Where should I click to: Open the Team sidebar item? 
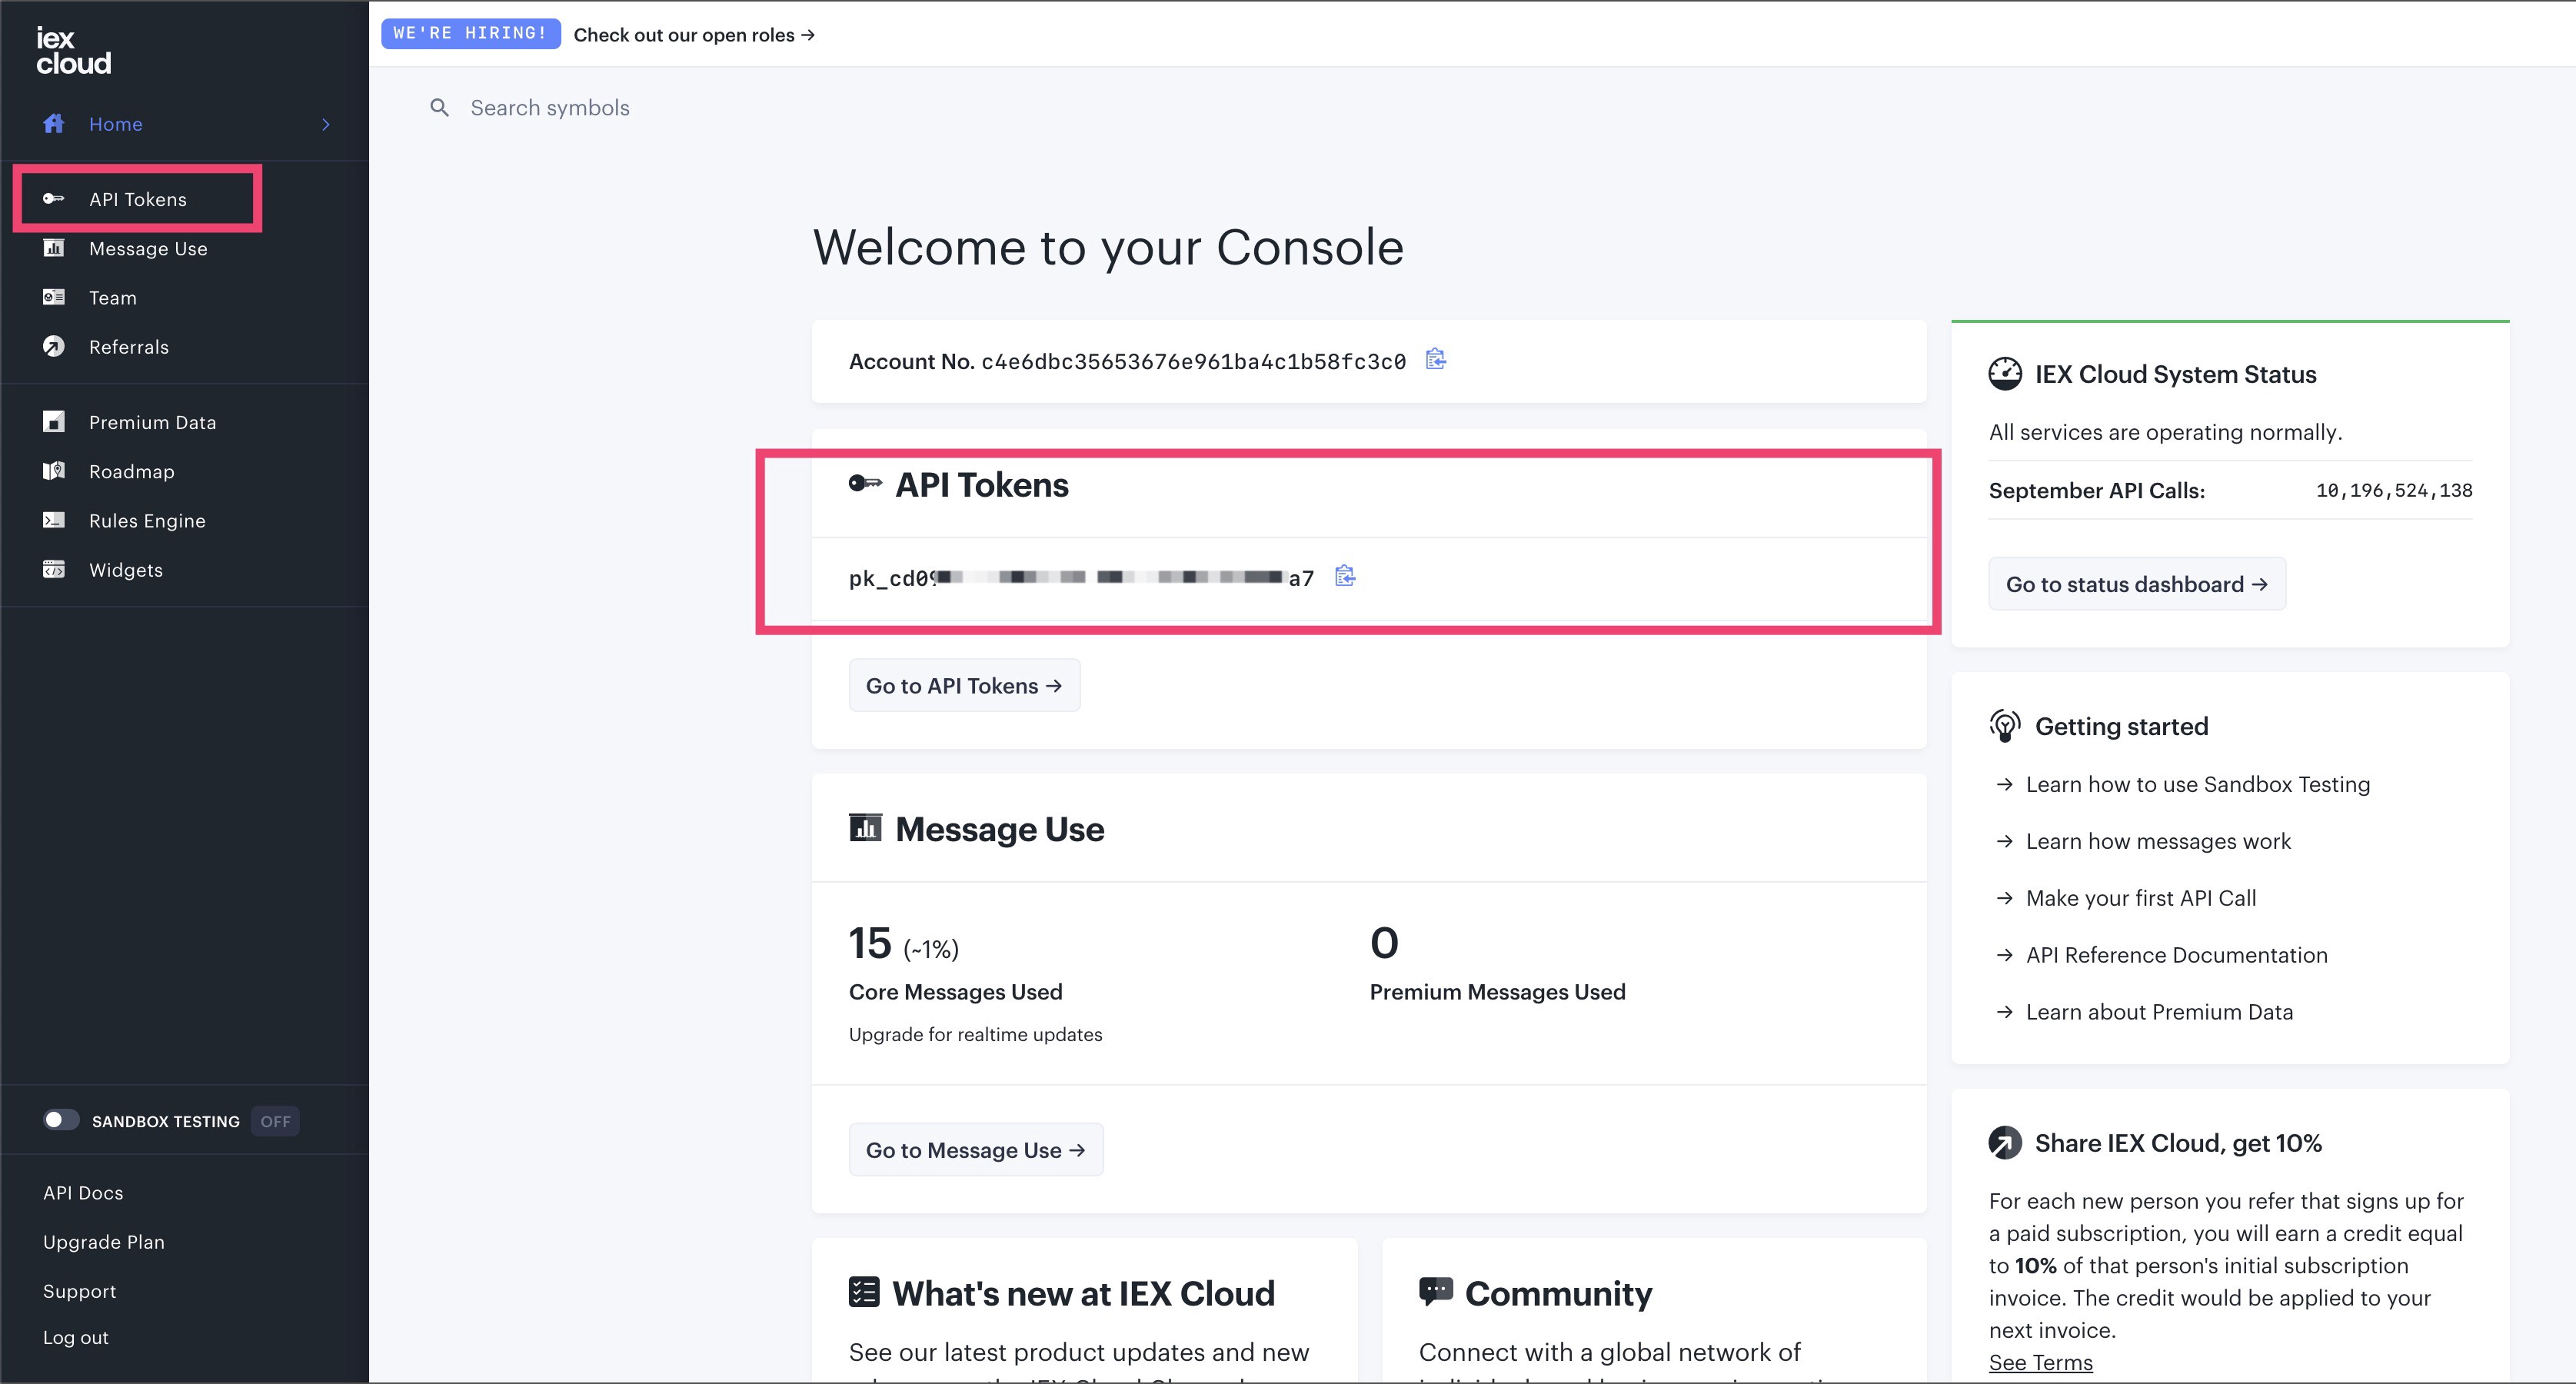pos(112,298)
